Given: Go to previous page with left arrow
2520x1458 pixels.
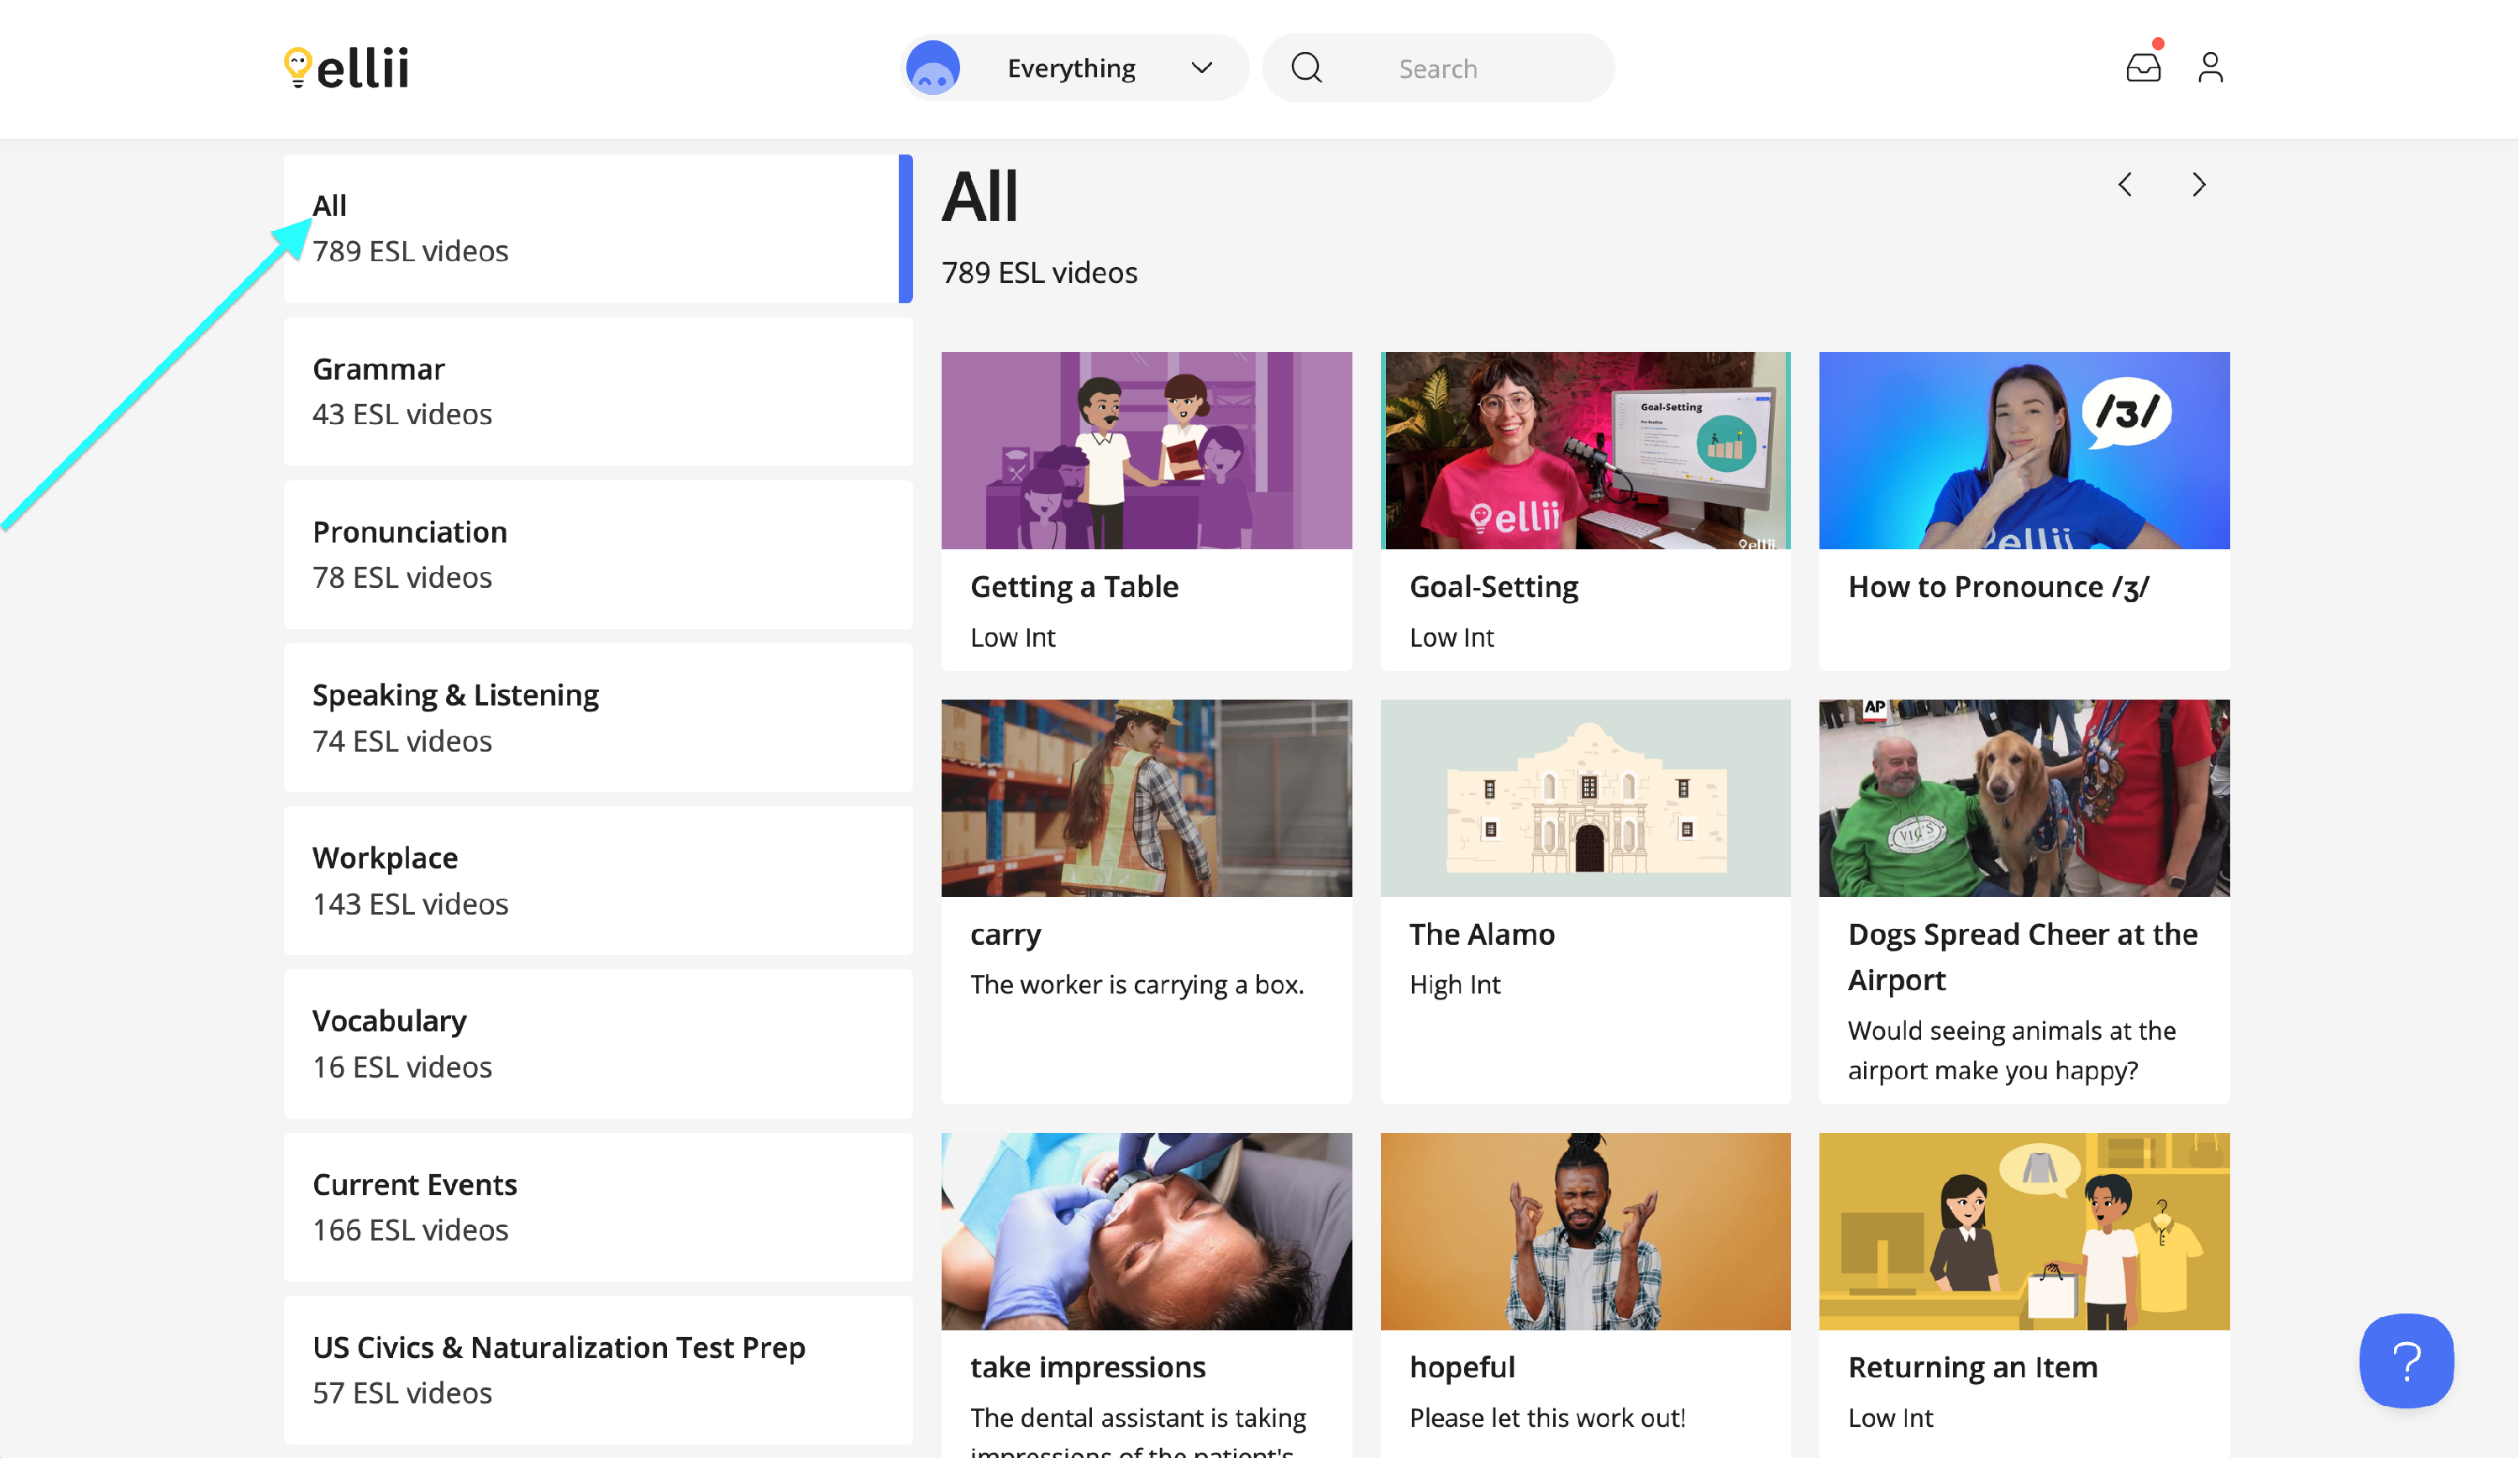Looking at the screenshot, I should [2125, 185].
